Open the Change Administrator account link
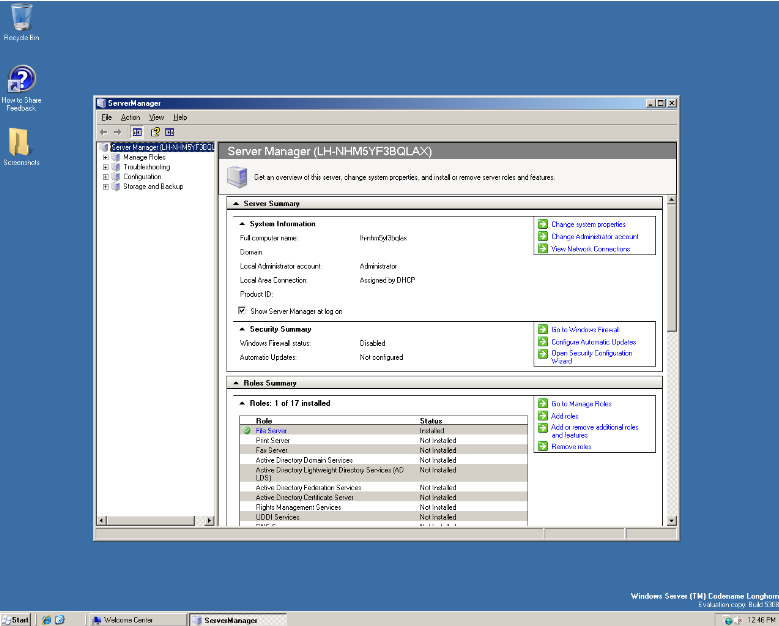Screen dimensions: 779x626 click(x=595, y=236)
